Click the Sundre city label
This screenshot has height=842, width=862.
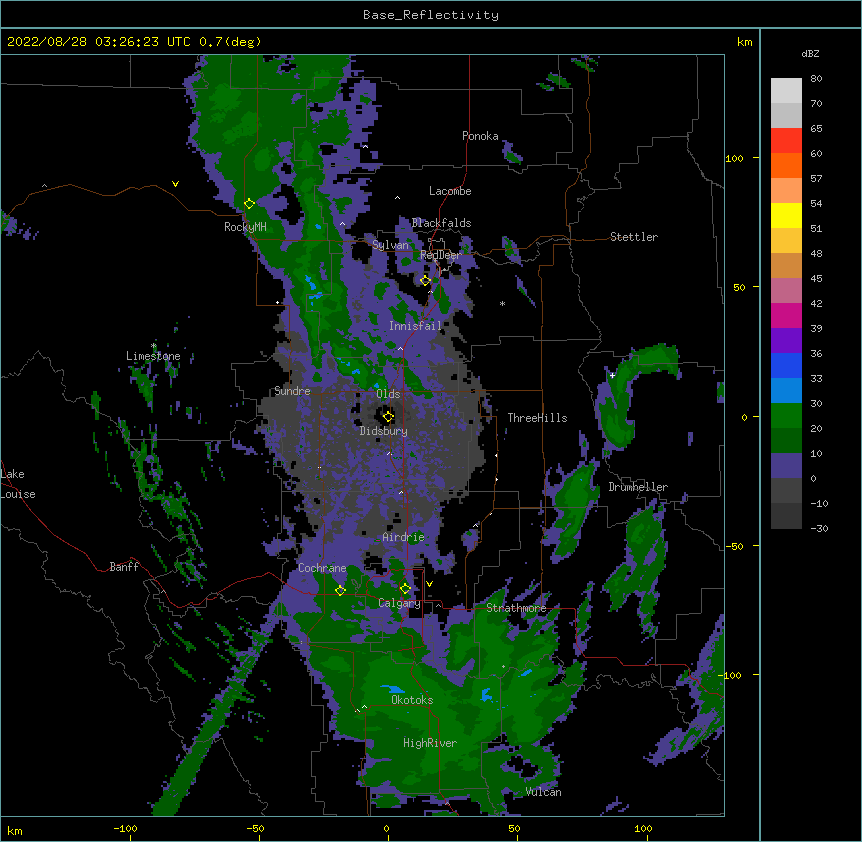[292, 391]
